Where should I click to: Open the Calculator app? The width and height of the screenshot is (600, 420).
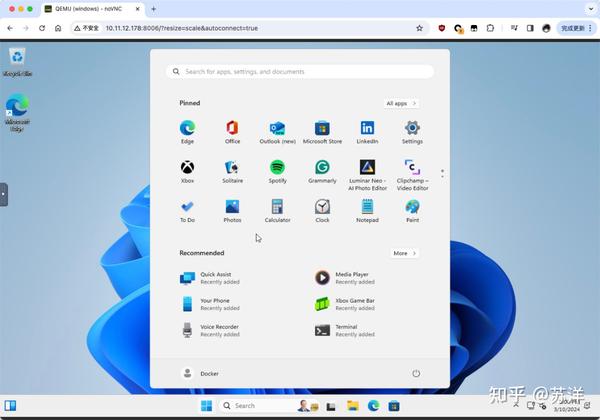[277, 211]
